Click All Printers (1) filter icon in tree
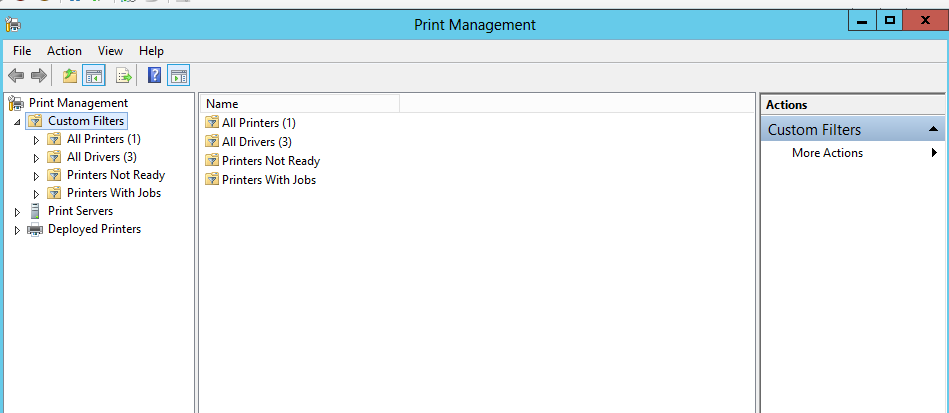Viewport: 949px width, 413px height. pyautogui.click(x=54, y=139)
